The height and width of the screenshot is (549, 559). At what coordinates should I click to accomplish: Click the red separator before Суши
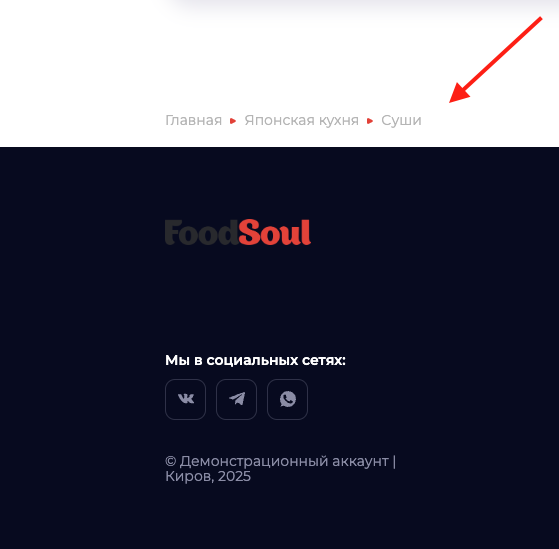click(370, 121)
